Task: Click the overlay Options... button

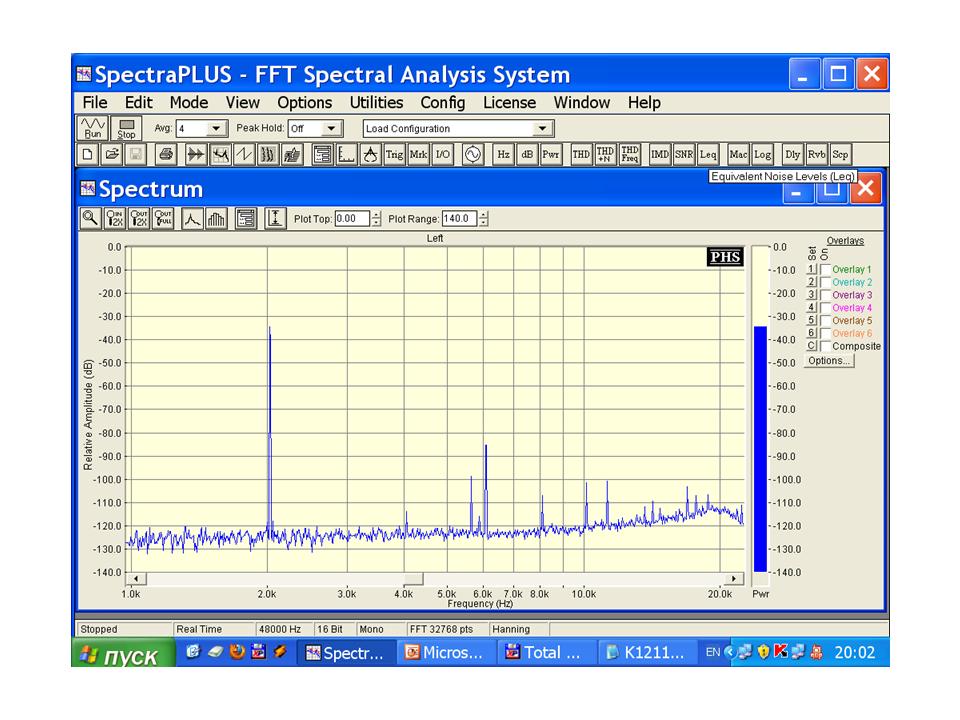Action: coord(829,361)
